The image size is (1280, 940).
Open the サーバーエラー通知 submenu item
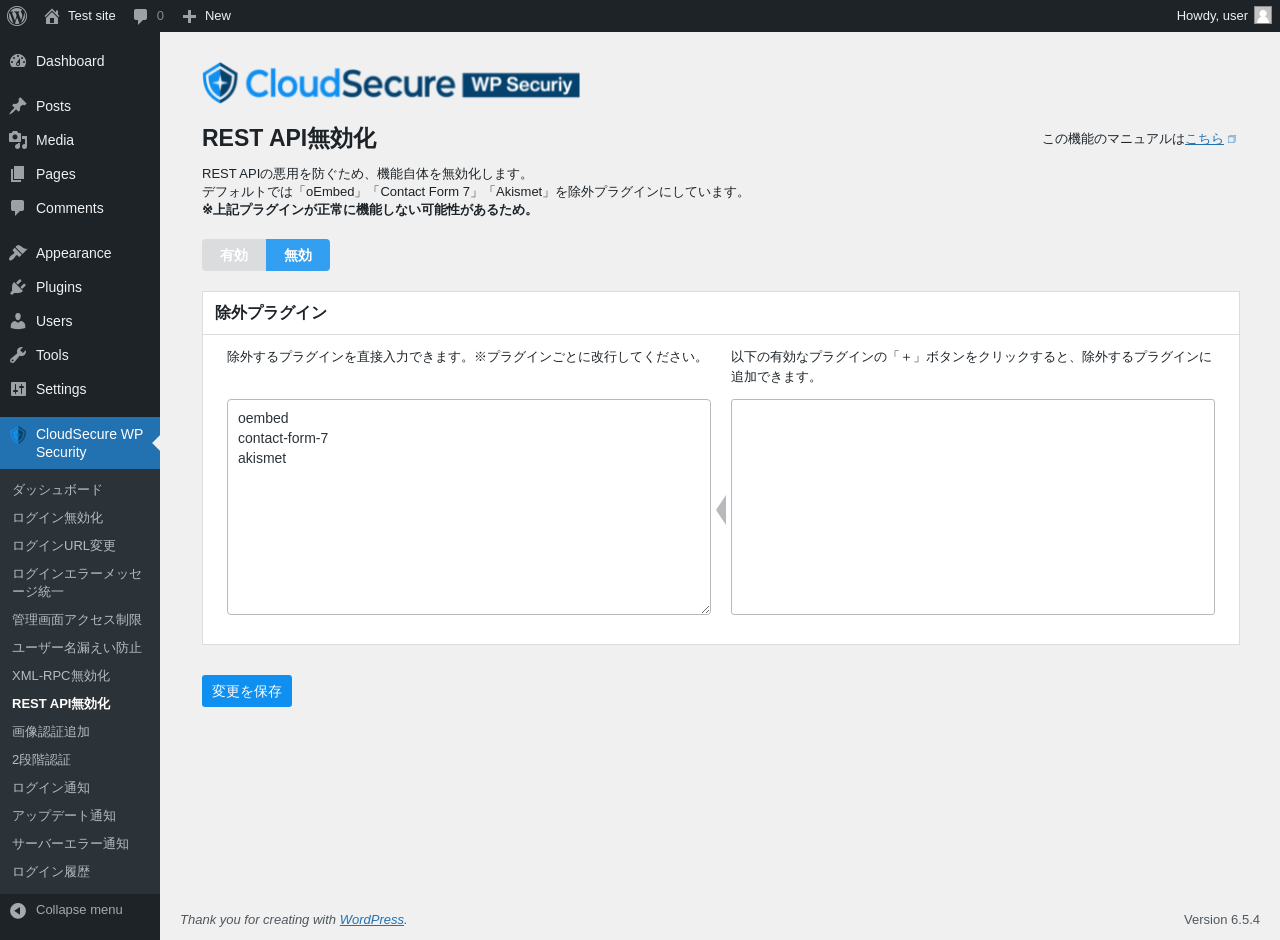pos(80,844)
